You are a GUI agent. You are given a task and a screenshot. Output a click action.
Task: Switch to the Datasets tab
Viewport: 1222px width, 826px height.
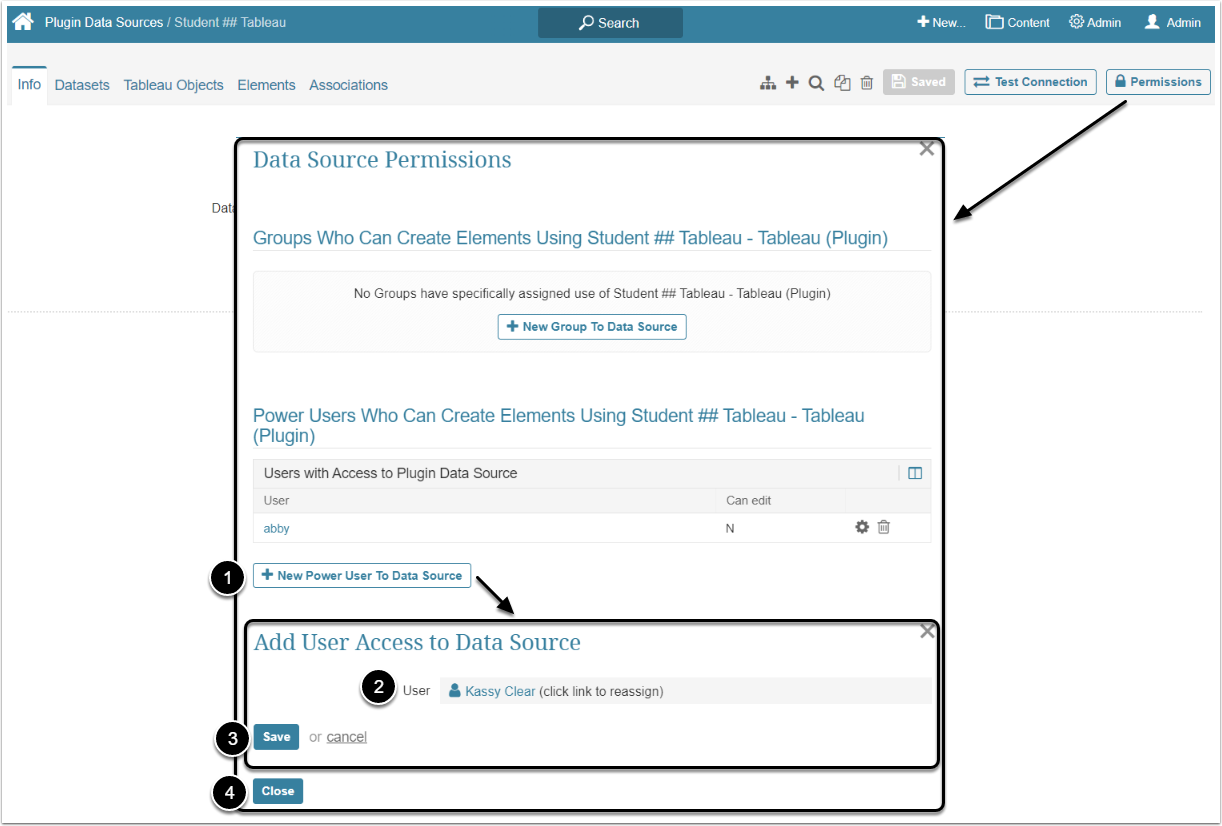click(82, 85)
